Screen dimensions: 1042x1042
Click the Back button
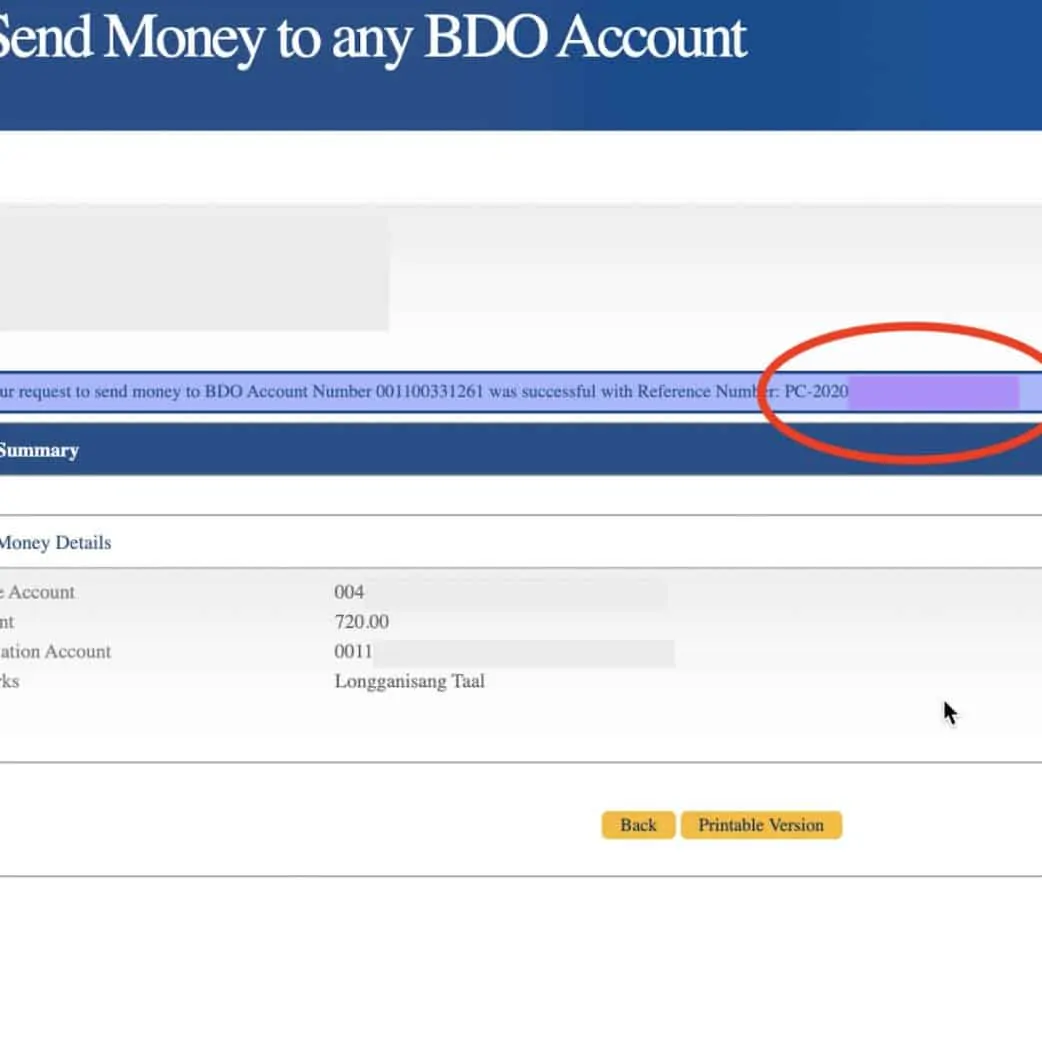coord(638,825)
